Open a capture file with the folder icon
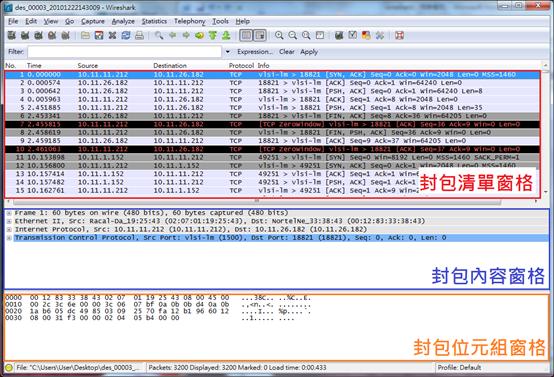The image size is (554, 377). pyautogui.click(x=85, y=35)
